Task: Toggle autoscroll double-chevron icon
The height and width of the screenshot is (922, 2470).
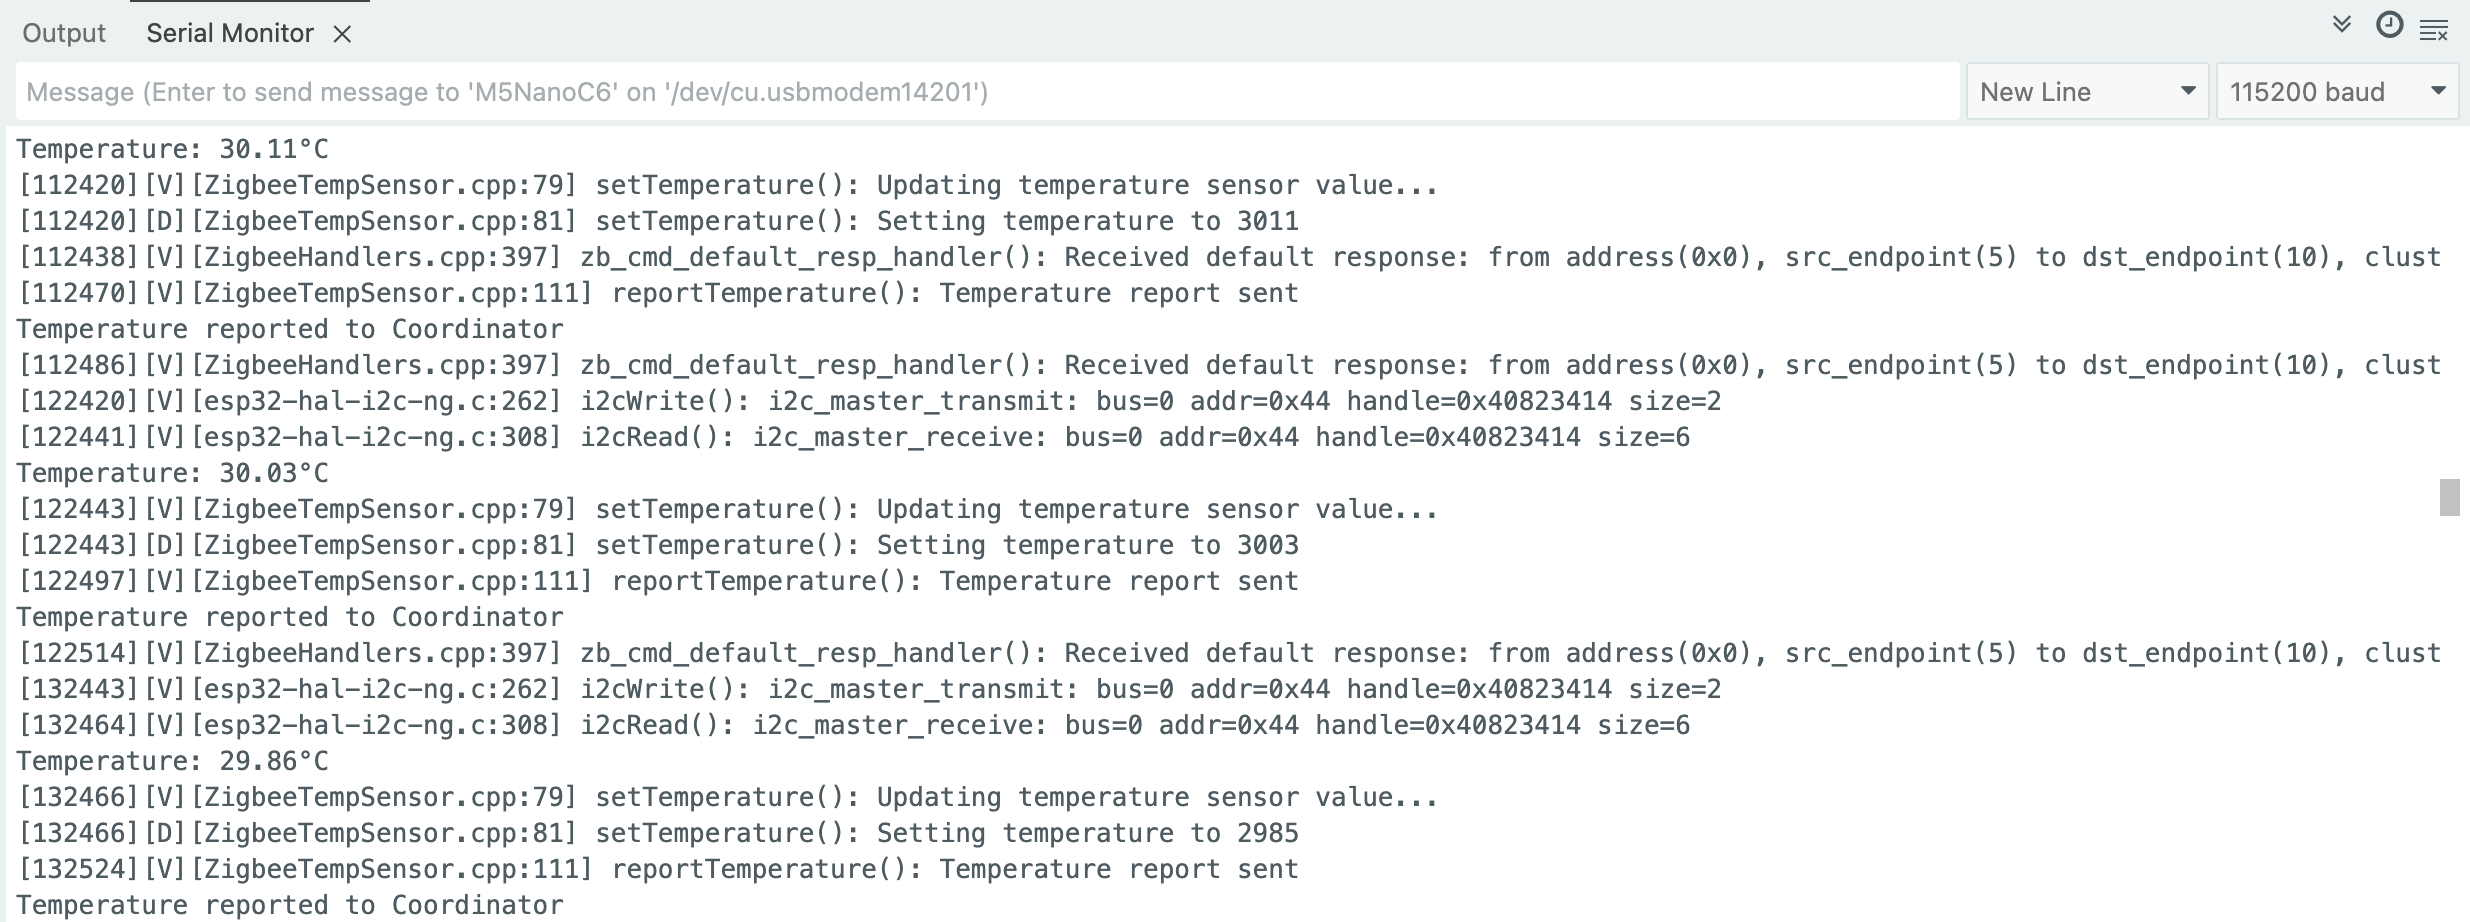Action: click(x=2341, y=25)
